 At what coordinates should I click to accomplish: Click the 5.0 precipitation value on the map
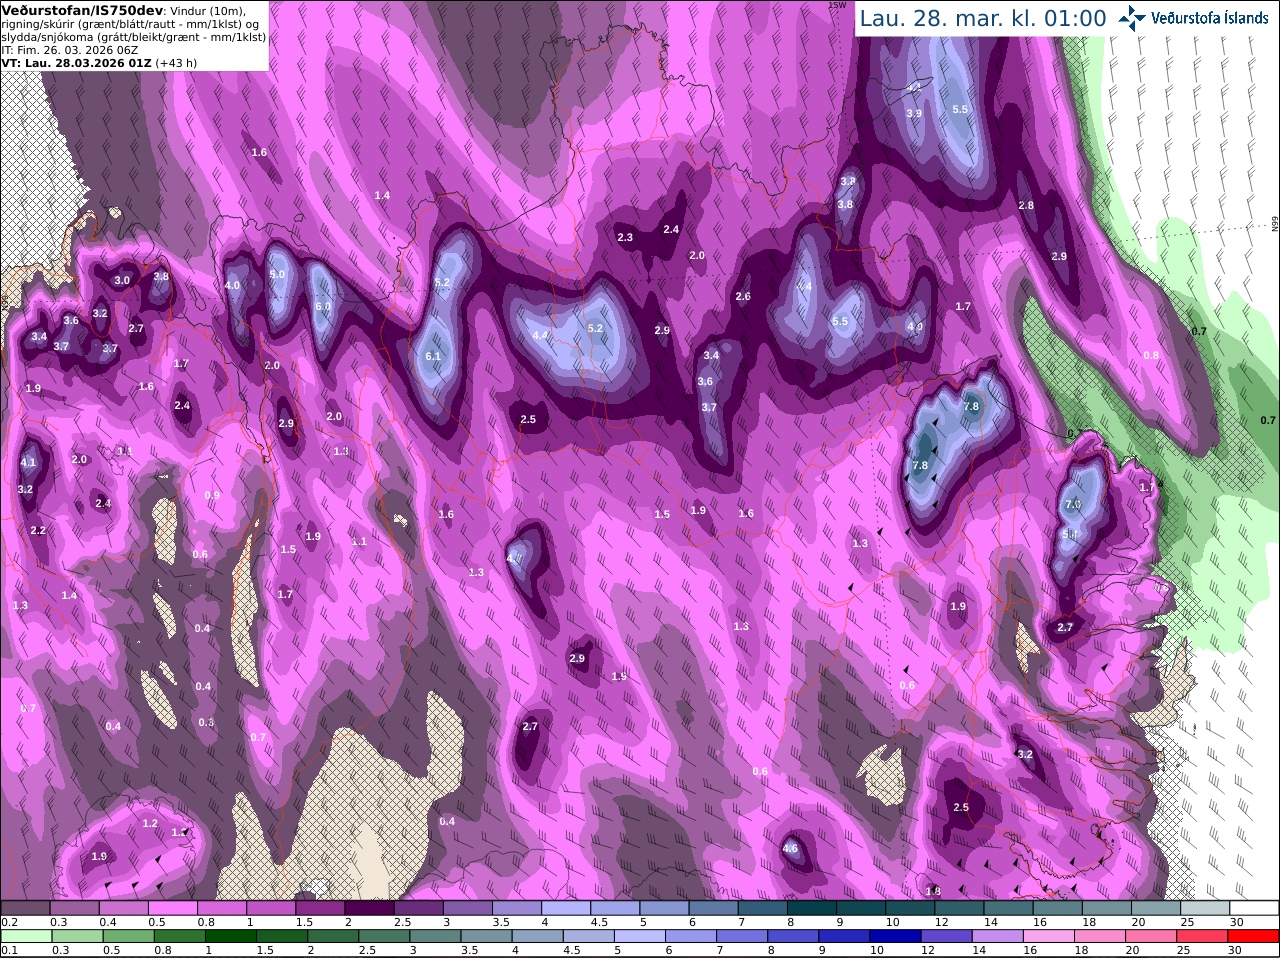pos(277,274)
